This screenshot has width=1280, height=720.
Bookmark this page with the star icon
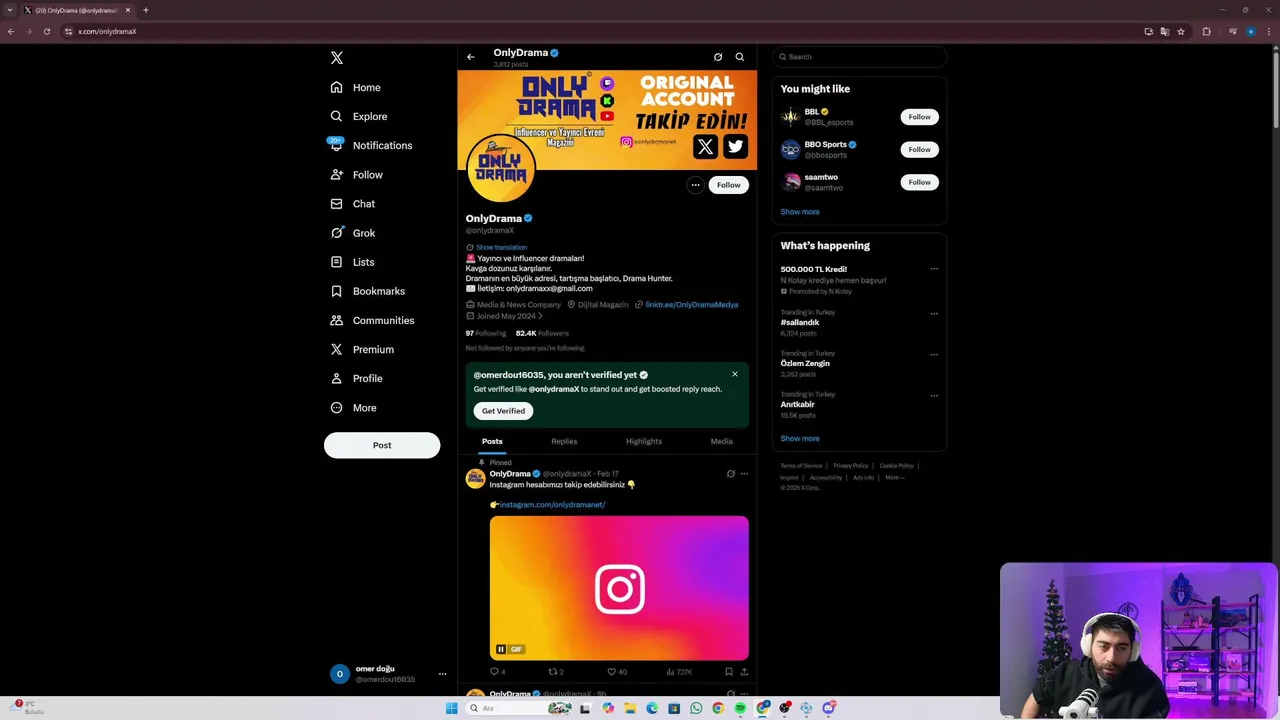coord(1181,31)
